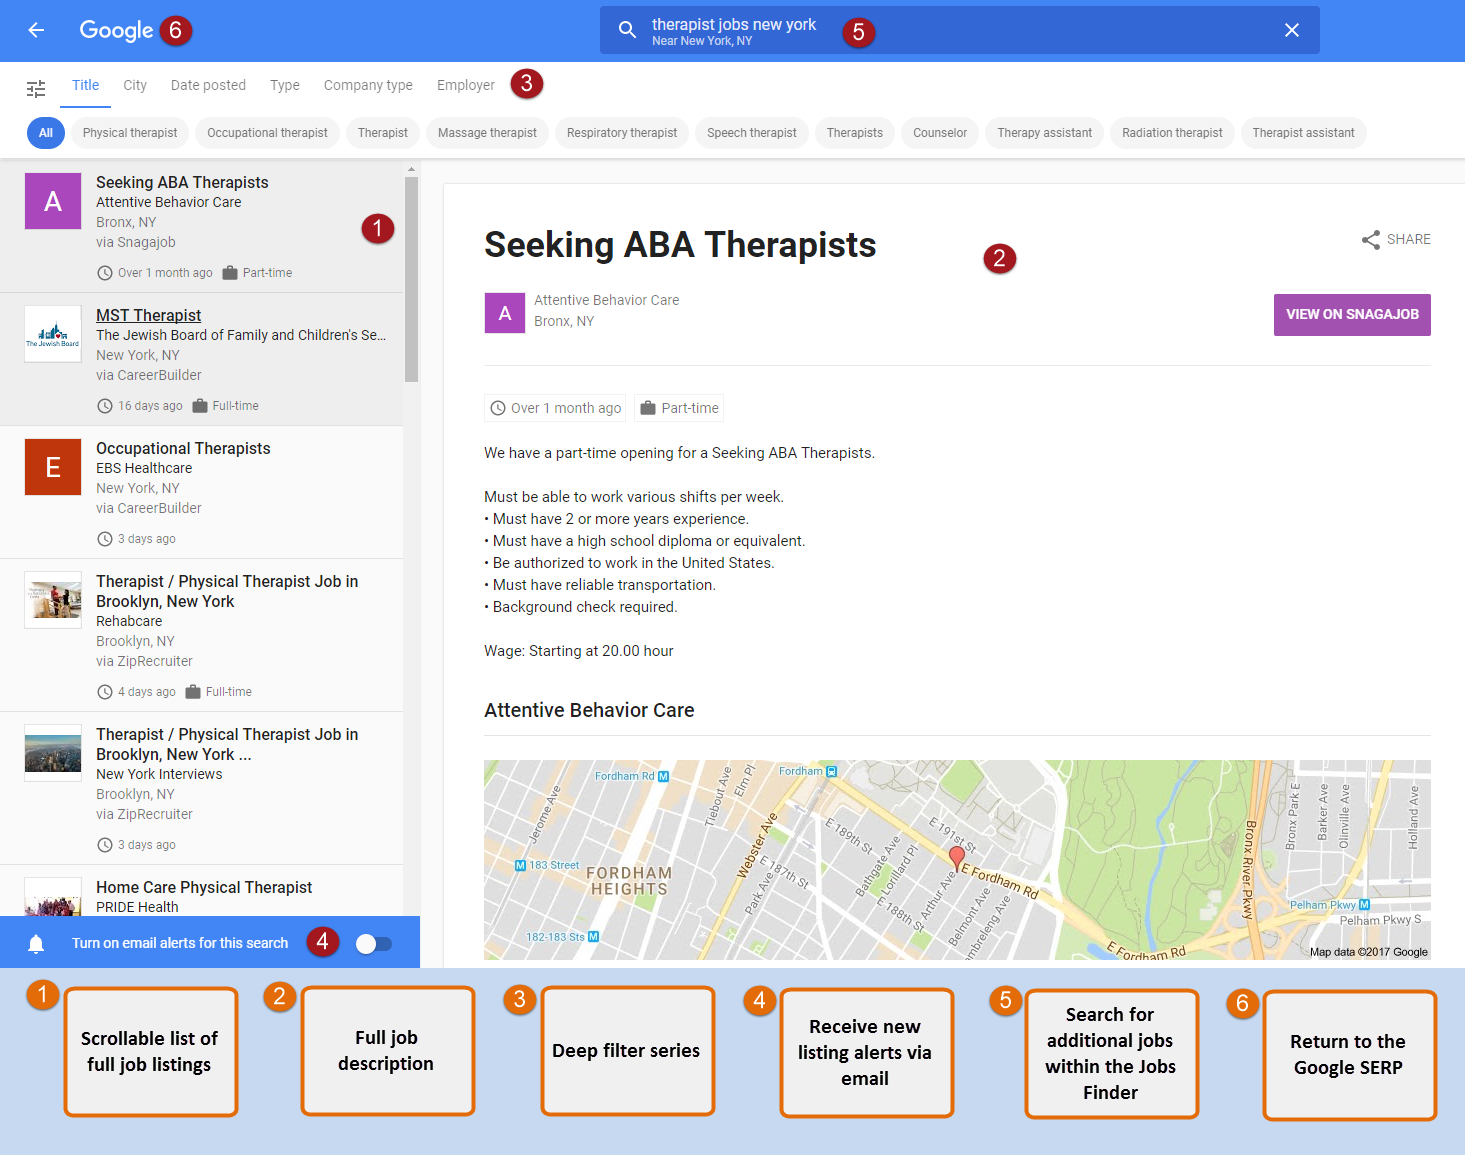Image resolution: width=1465 pixels, height=1155 pixels.
Task: Click the search magnifier icon
Action: pyautogui.click(x=627, y=30)
